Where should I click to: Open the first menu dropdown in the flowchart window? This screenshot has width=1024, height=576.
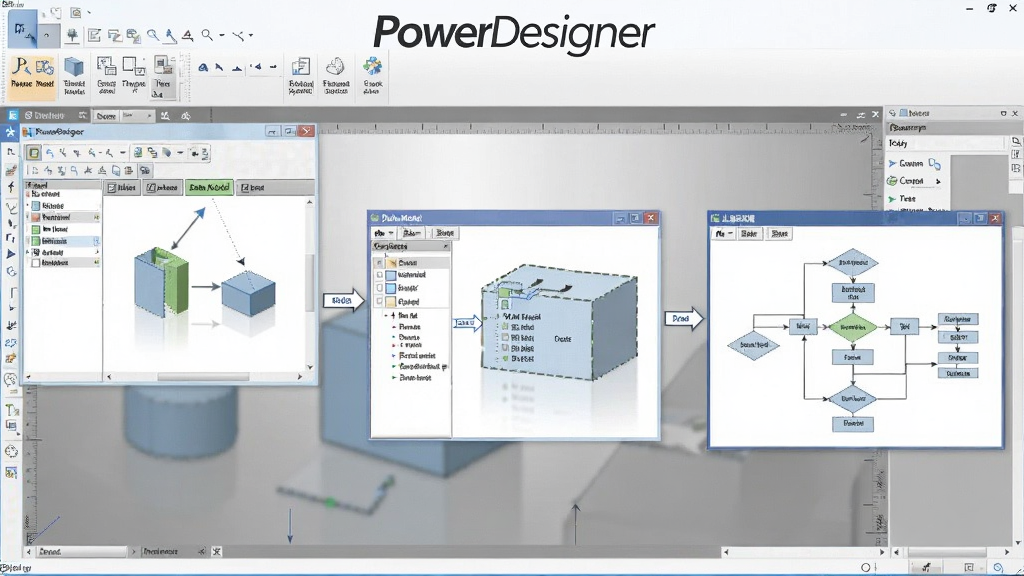[x=723, y=234]
